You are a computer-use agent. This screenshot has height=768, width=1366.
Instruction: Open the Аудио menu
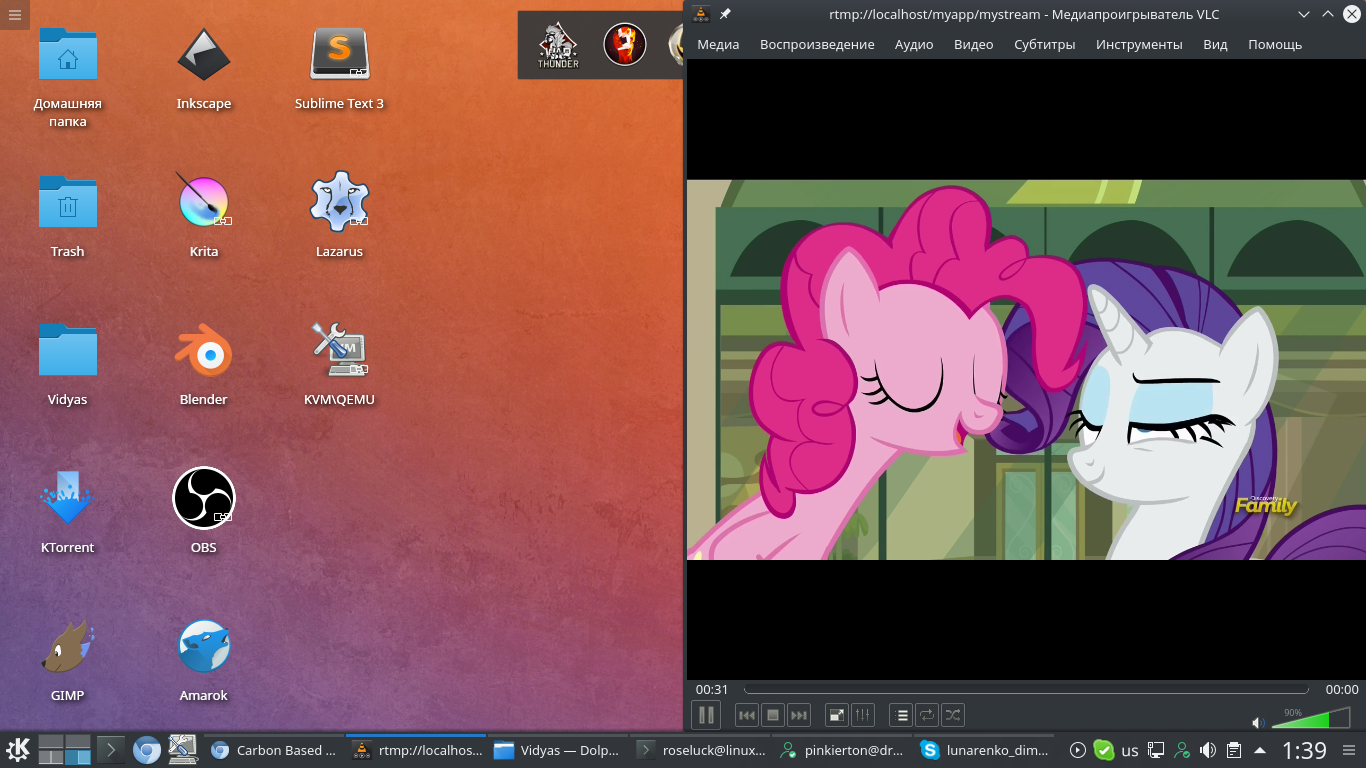tap(914, 44)
